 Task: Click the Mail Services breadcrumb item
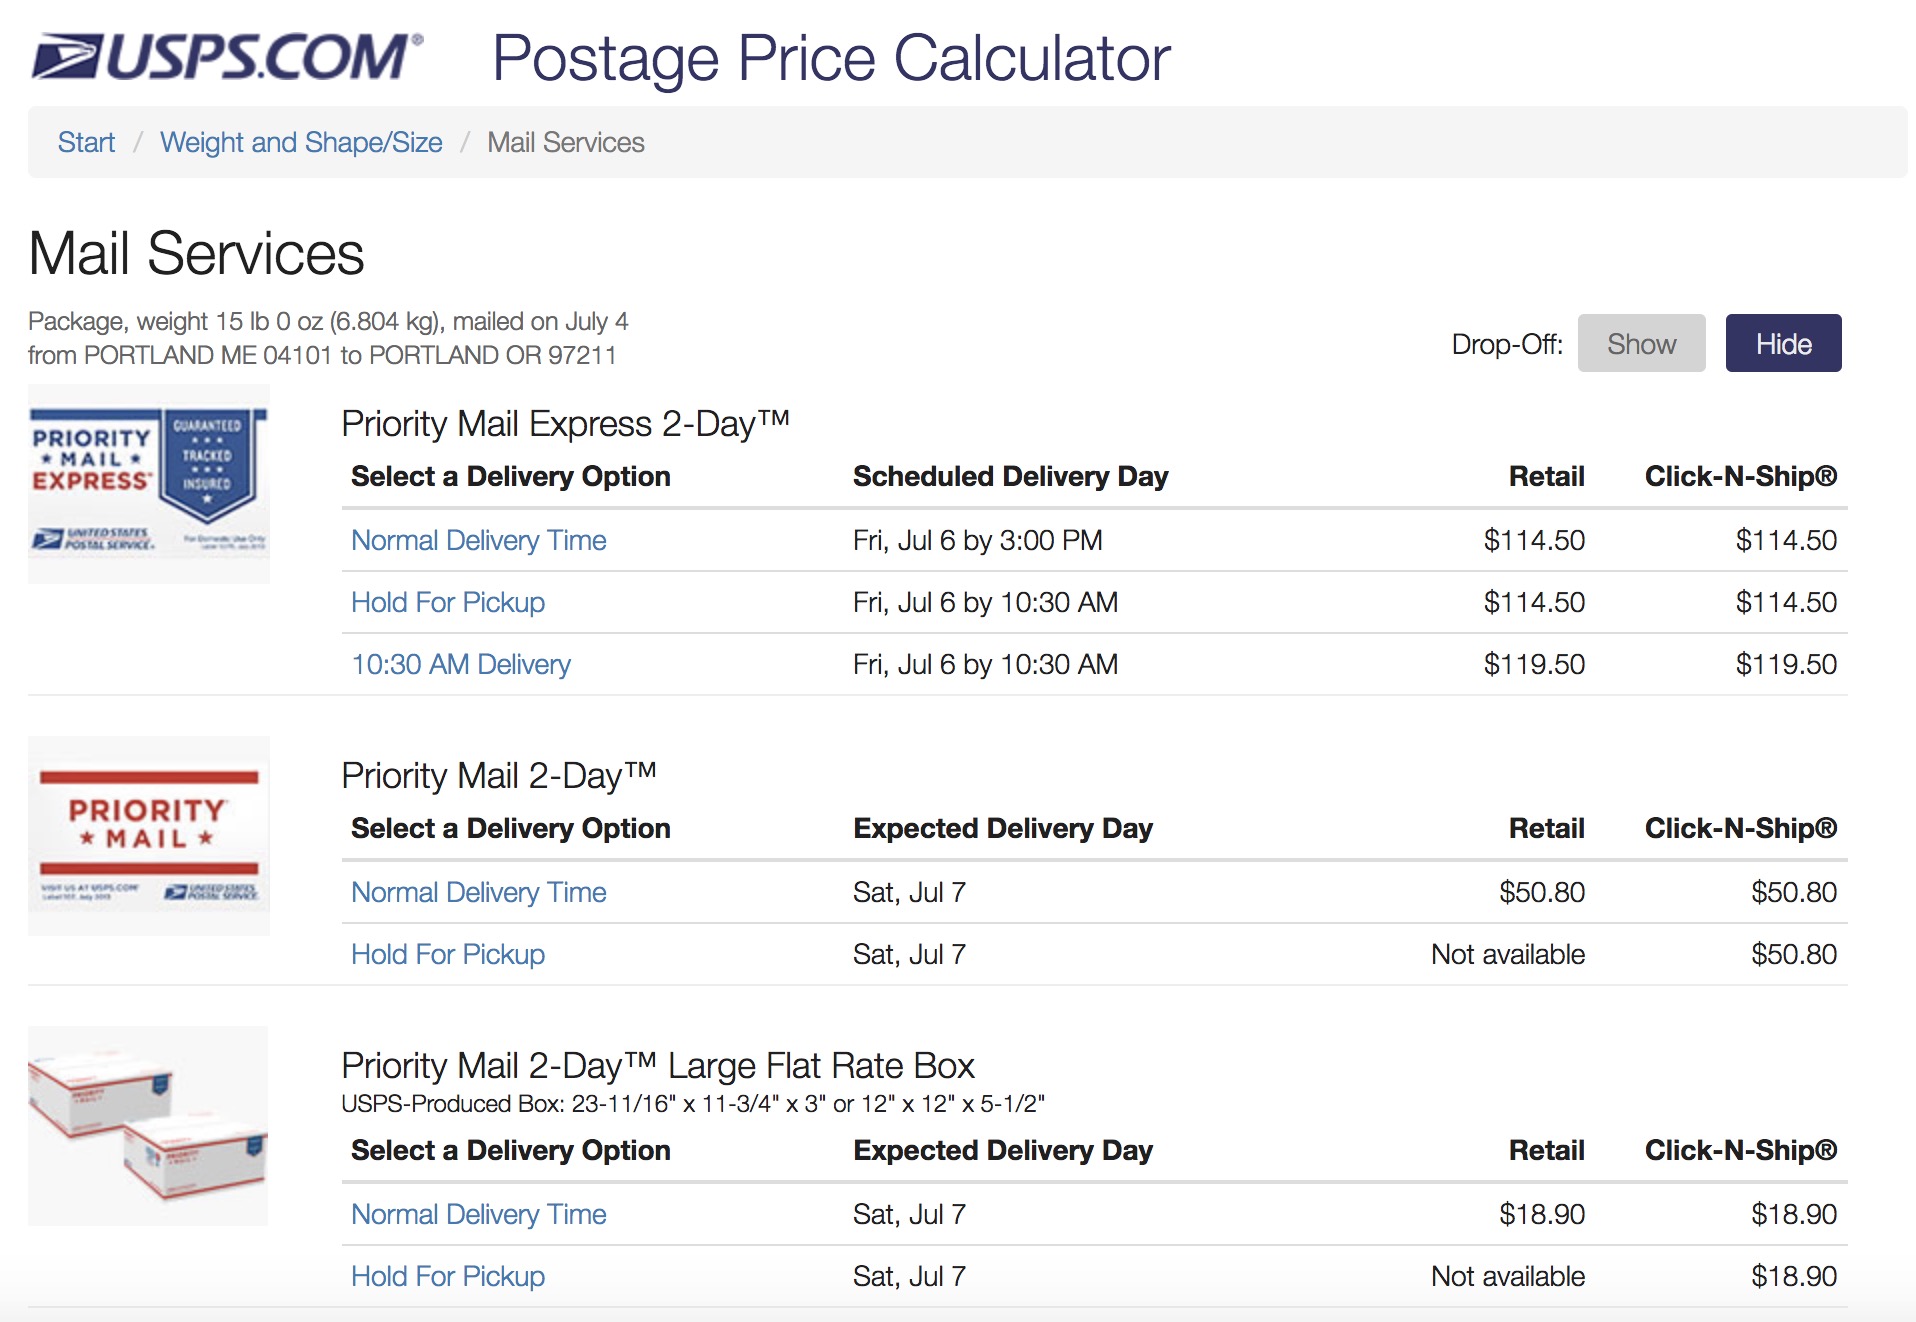pyautogui.click(x=566, y=142)
